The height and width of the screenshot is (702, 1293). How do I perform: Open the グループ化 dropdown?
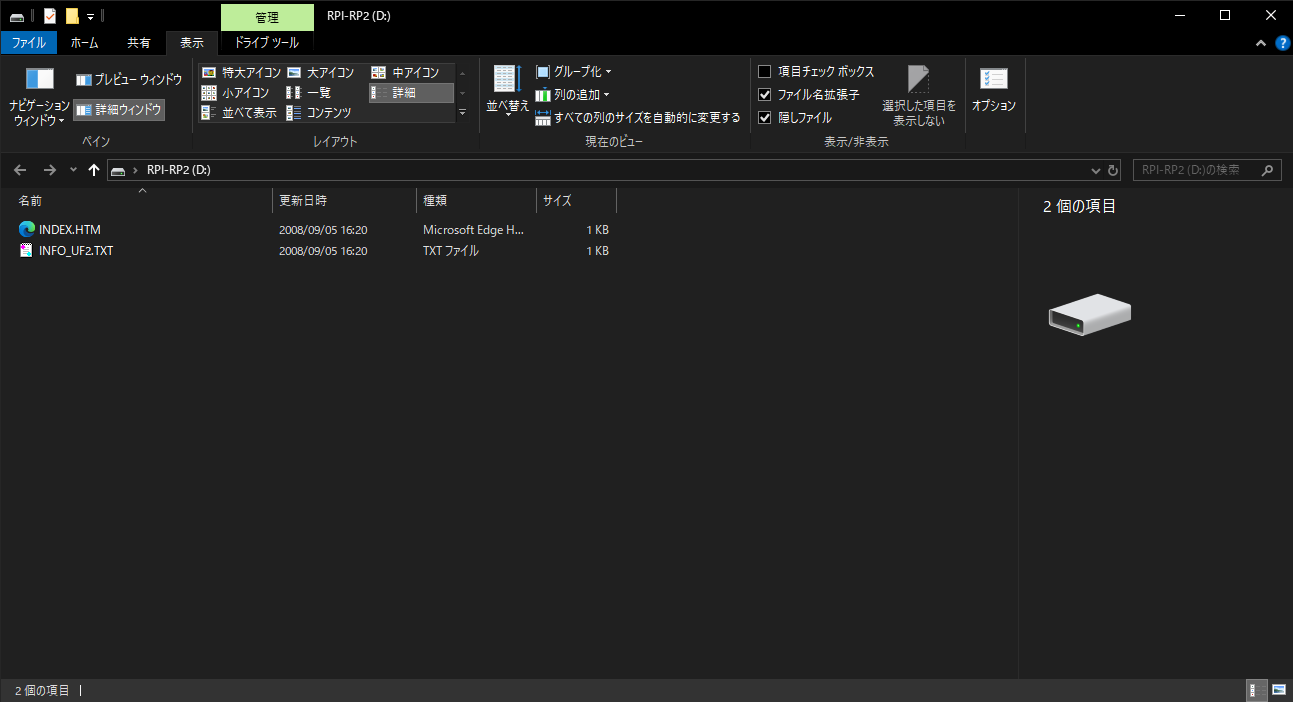[x=574, y=72]
